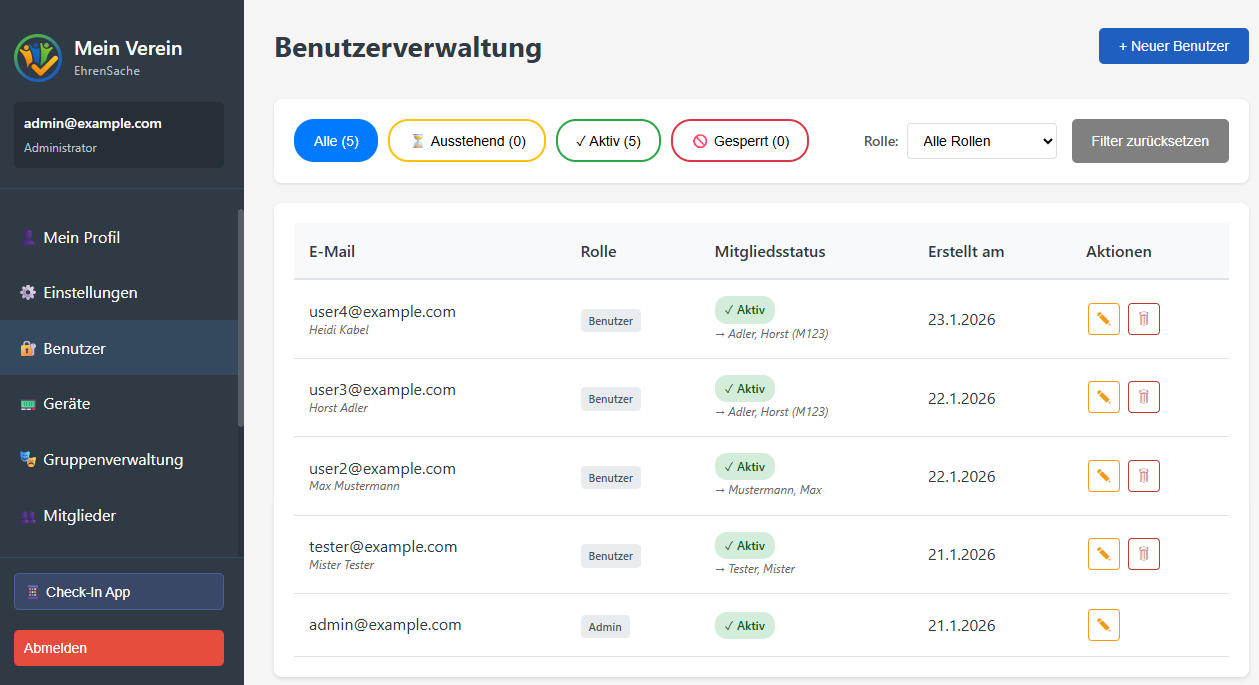The width and height of the screenshot is (1259, 685).
Task: Edit user2@example.com with the pencil icon
Action: pos(1103,476)
